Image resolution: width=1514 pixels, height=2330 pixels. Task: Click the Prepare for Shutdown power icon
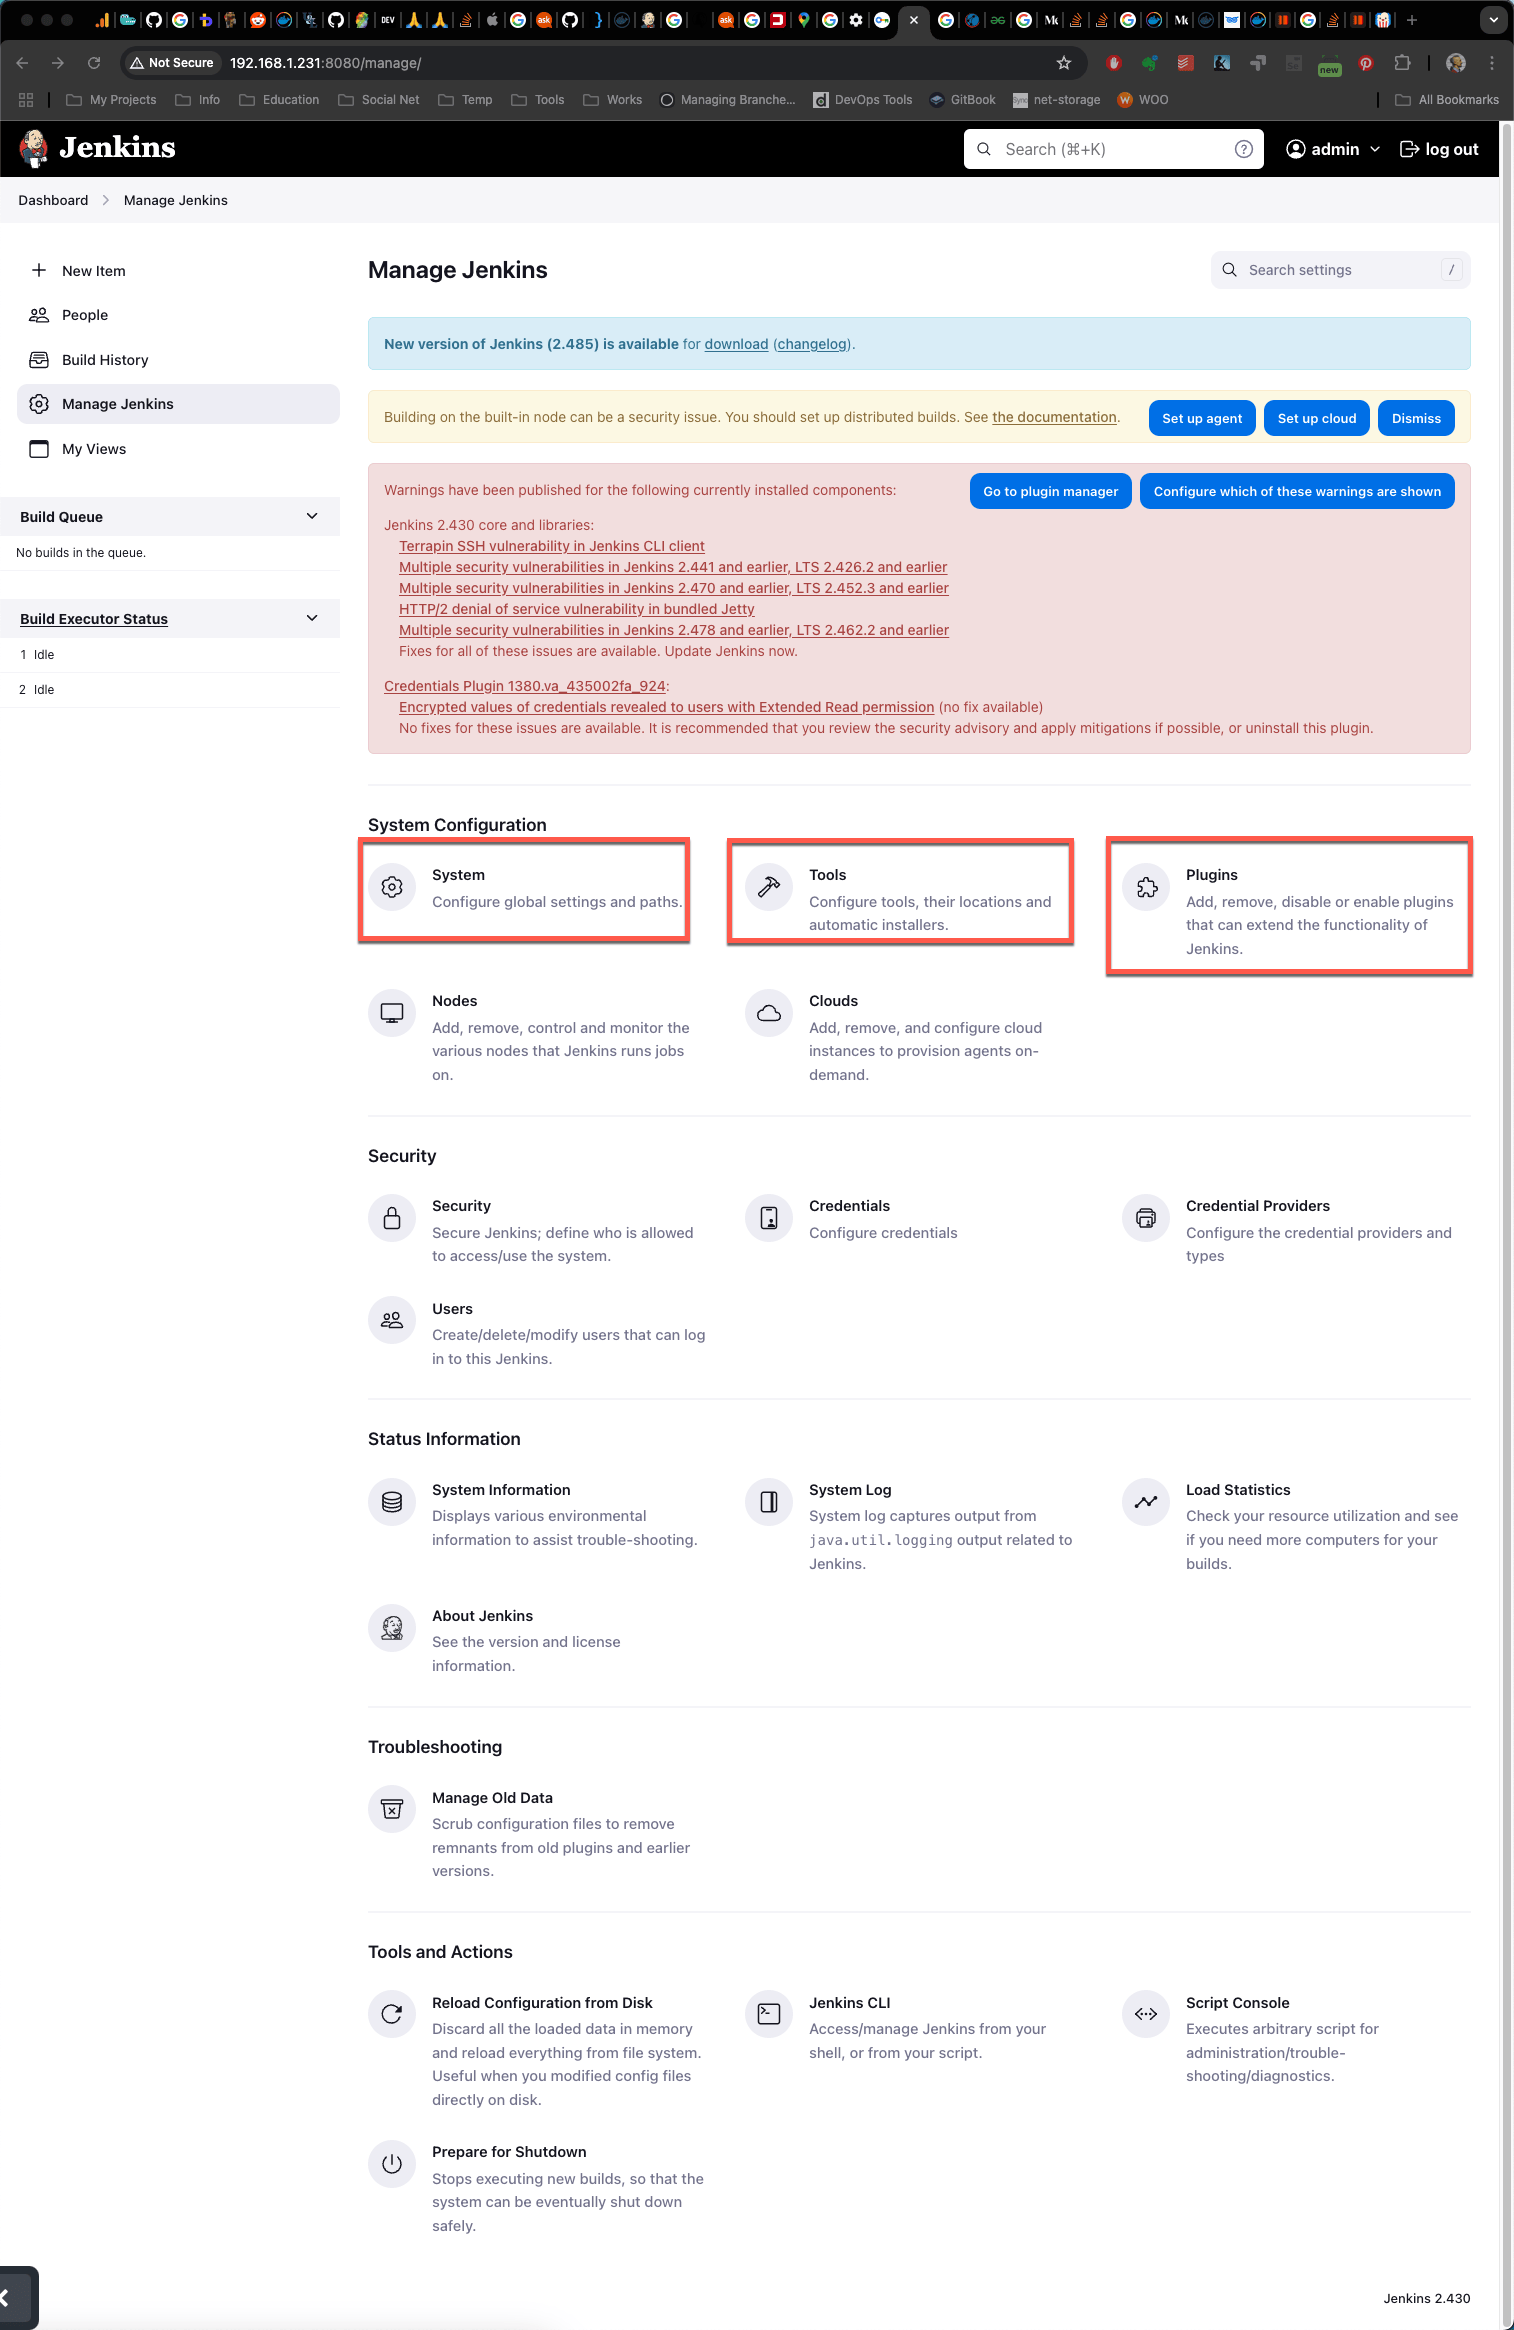point(392,2164)
